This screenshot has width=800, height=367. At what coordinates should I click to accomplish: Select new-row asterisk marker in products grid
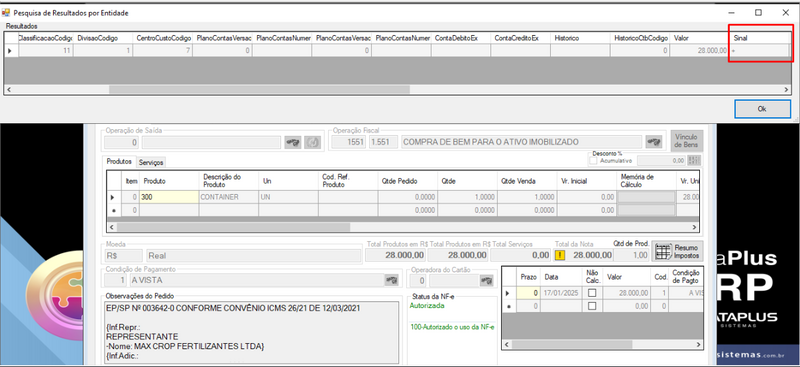[113, 210]
